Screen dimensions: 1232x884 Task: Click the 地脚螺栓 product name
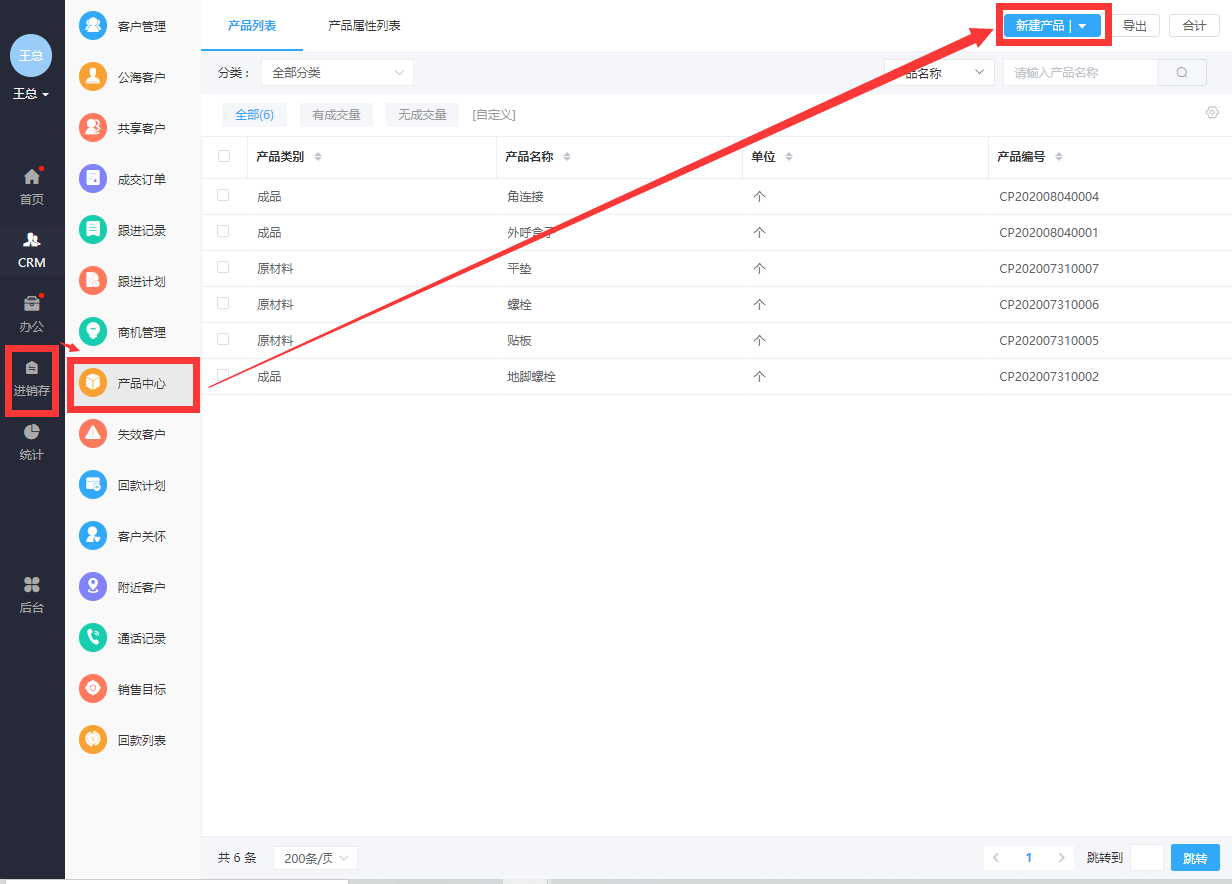531,377
